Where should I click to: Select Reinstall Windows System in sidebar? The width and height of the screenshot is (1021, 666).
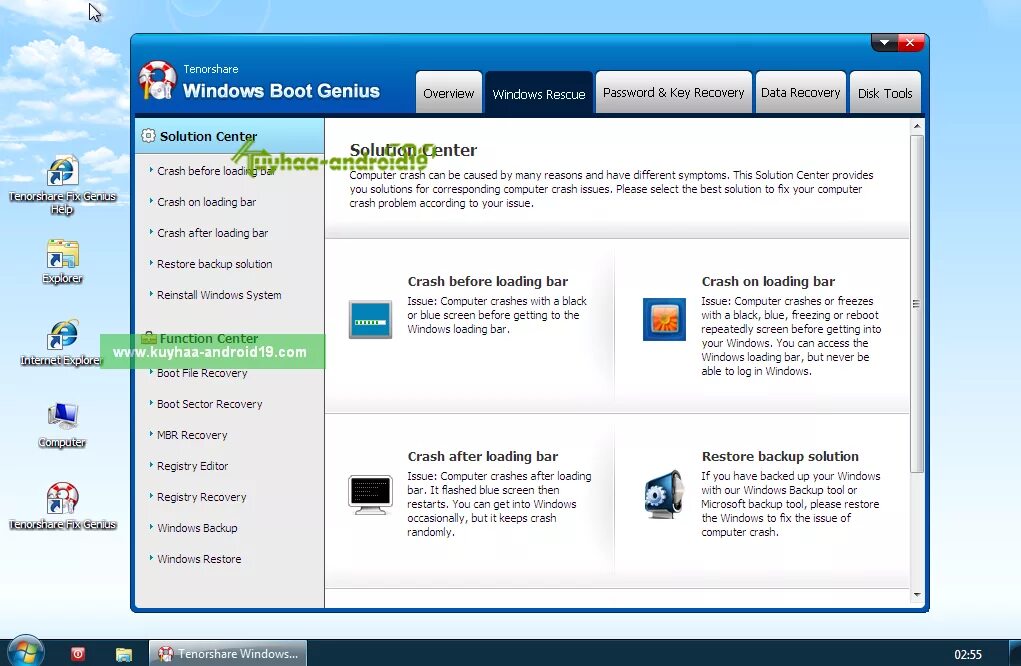tap(219, 295)
